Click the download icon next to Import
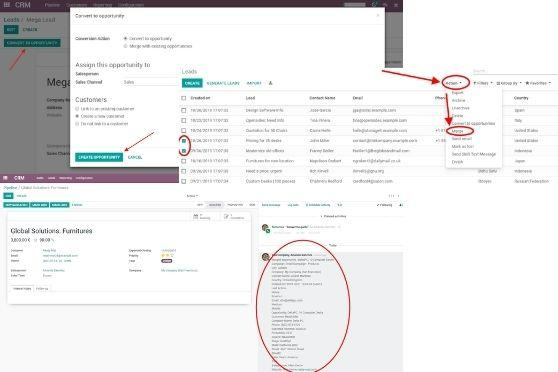The width and height of the screenshot is (558, 372). (x=270, y=83)
